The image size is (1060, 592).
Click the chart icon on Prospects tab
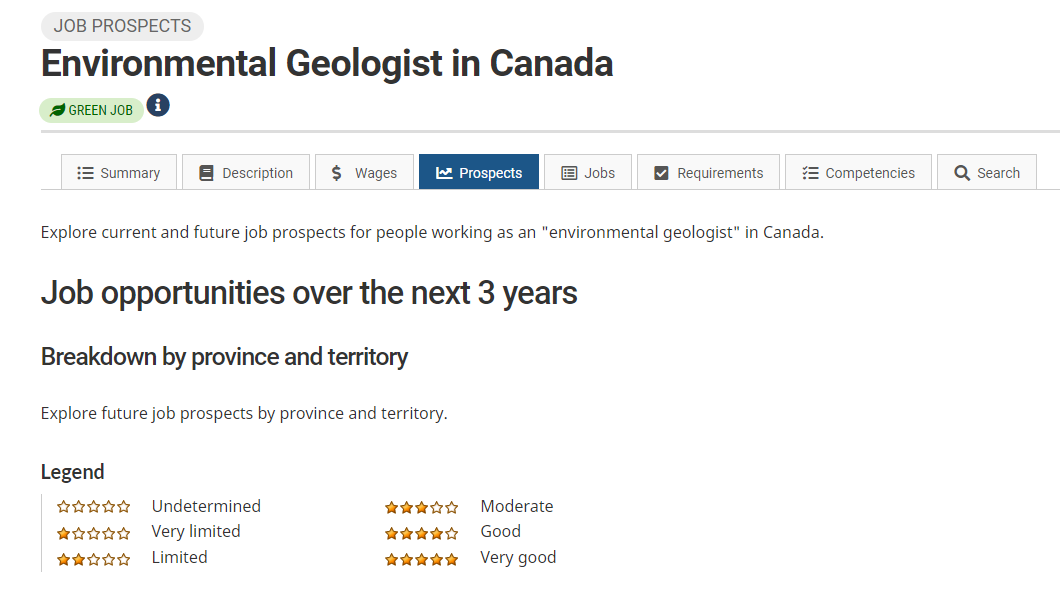[x=444, y=173]
